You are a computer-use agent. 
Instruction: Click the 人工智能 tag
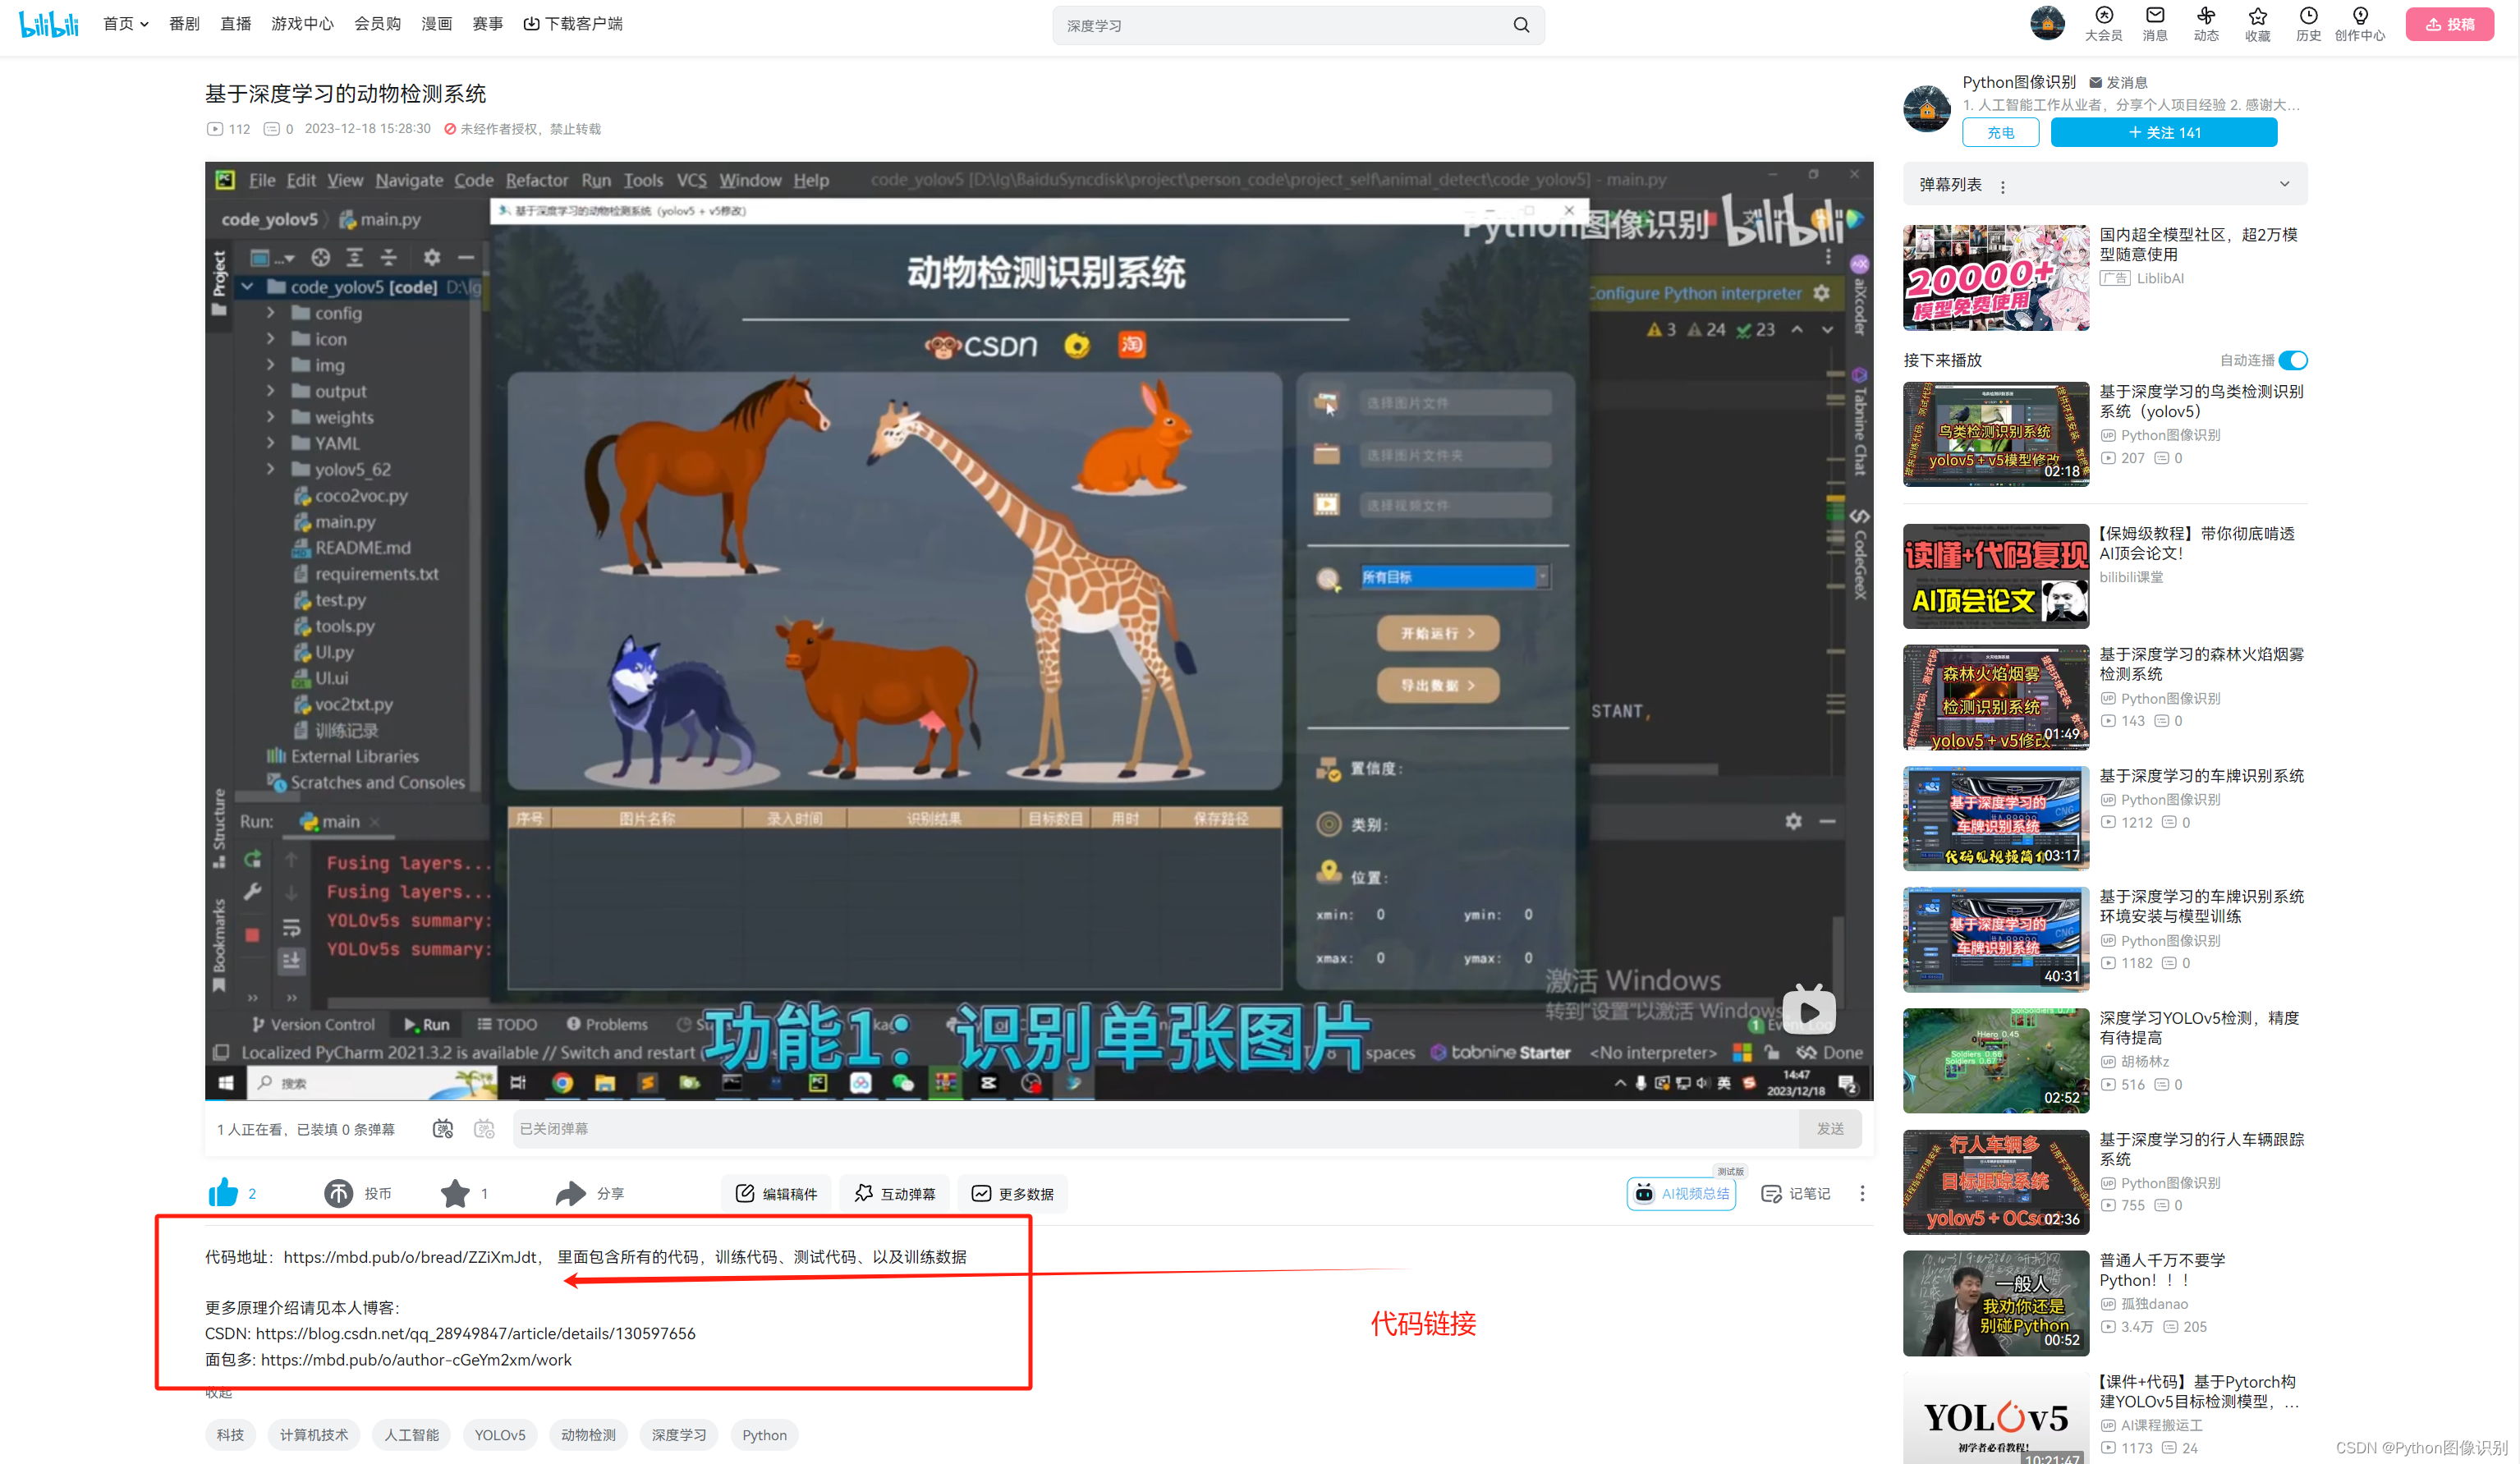[412, 1434]
